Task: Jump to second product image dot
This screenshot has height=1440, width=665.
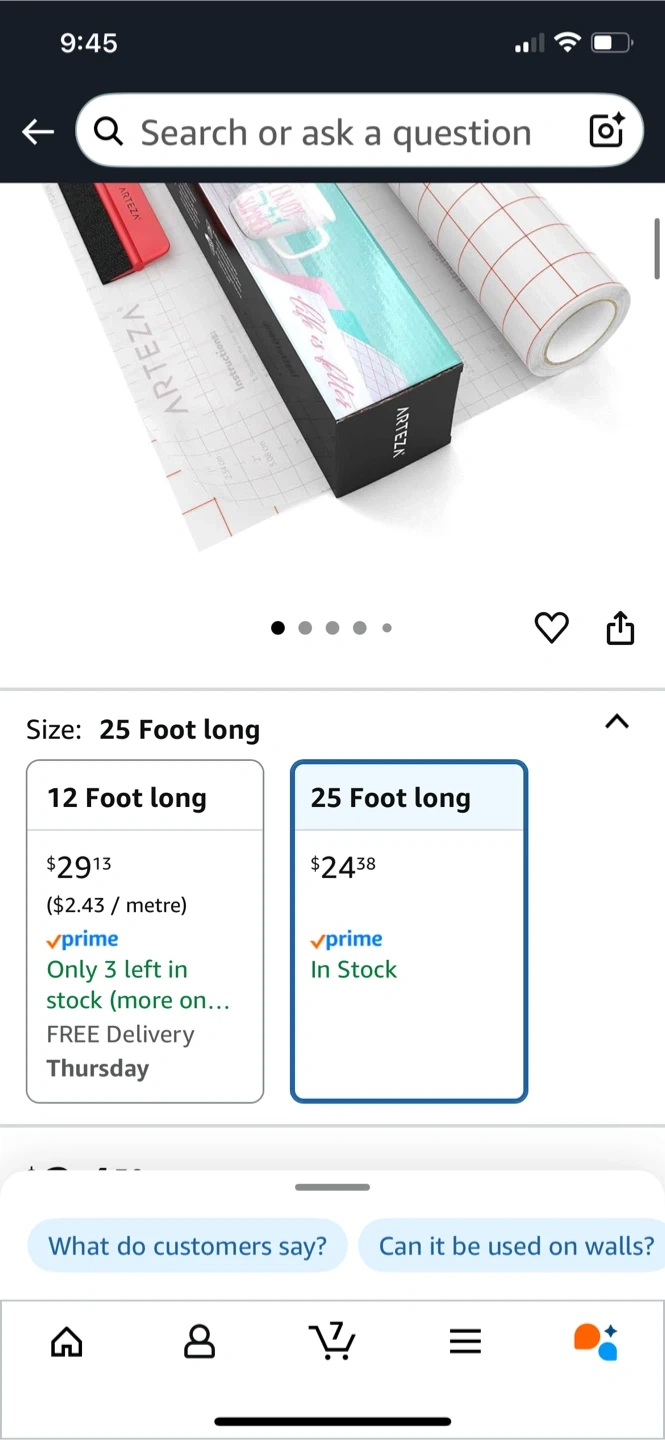Action: click(305, 628)
